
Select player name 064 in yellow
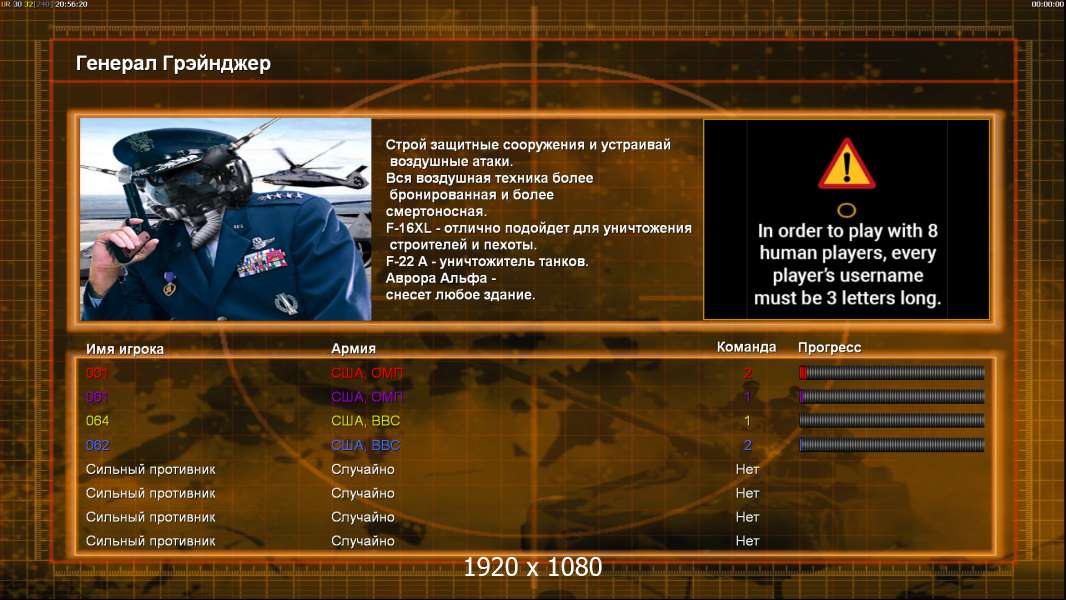[x=97, y=421]
